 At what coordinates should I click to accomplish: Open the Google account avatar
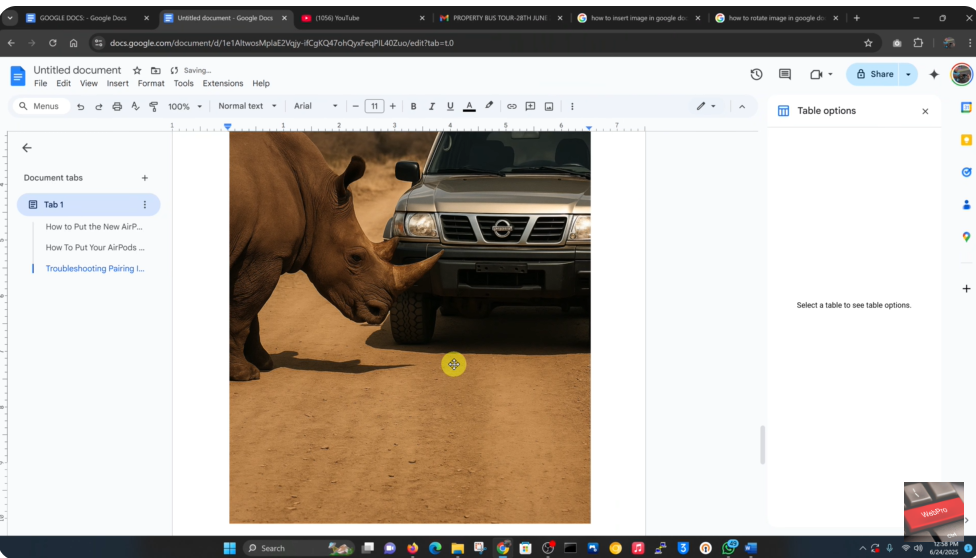(962, 74)
